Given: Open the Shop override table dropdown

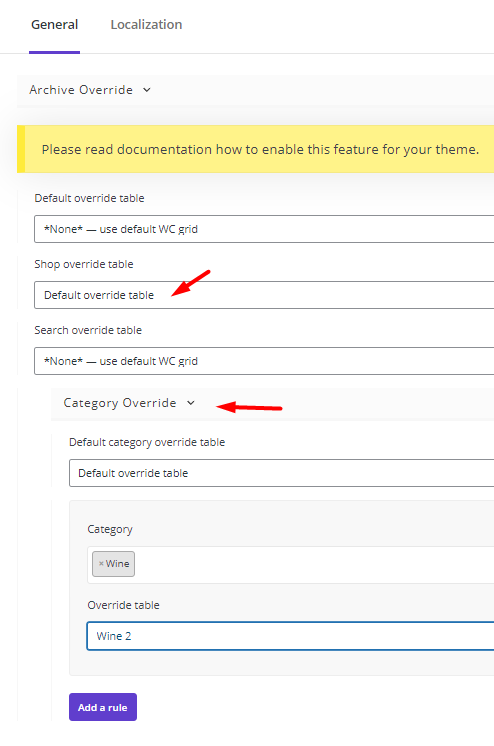Looking at the screenshot, I should tap(264, 295).
